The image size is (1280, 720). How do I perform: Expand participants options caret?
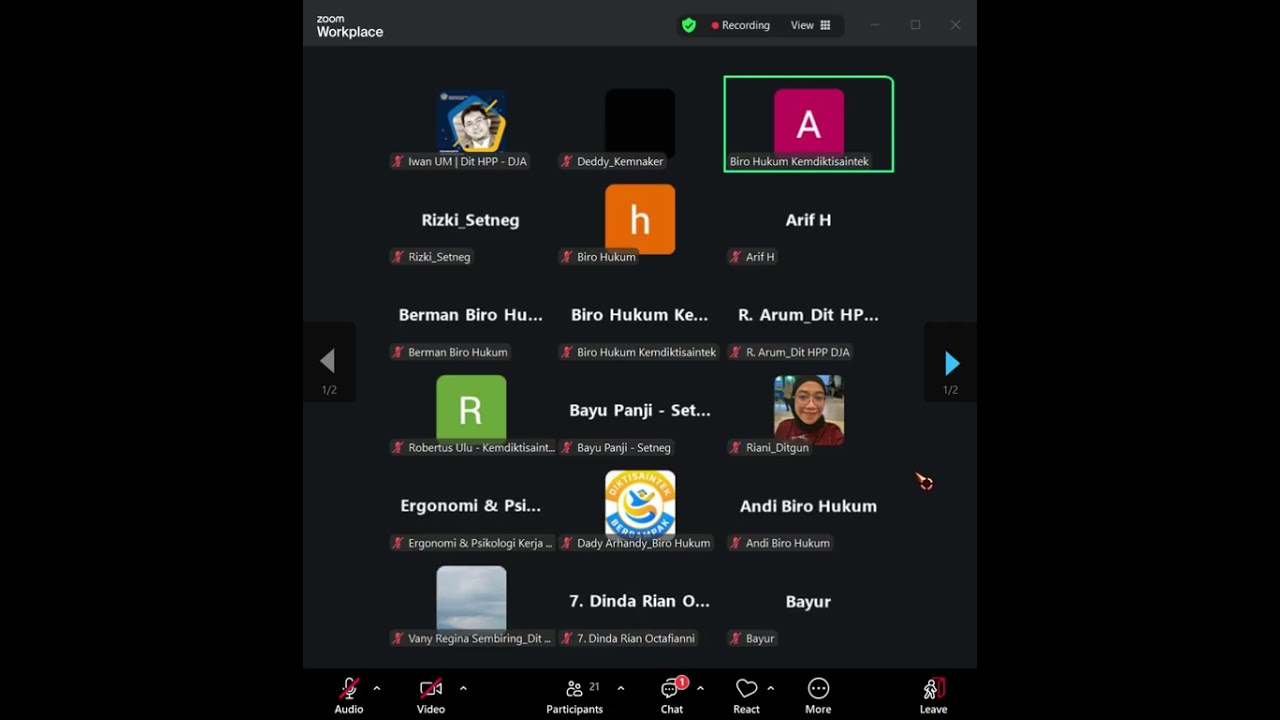[x=620, y=688]
